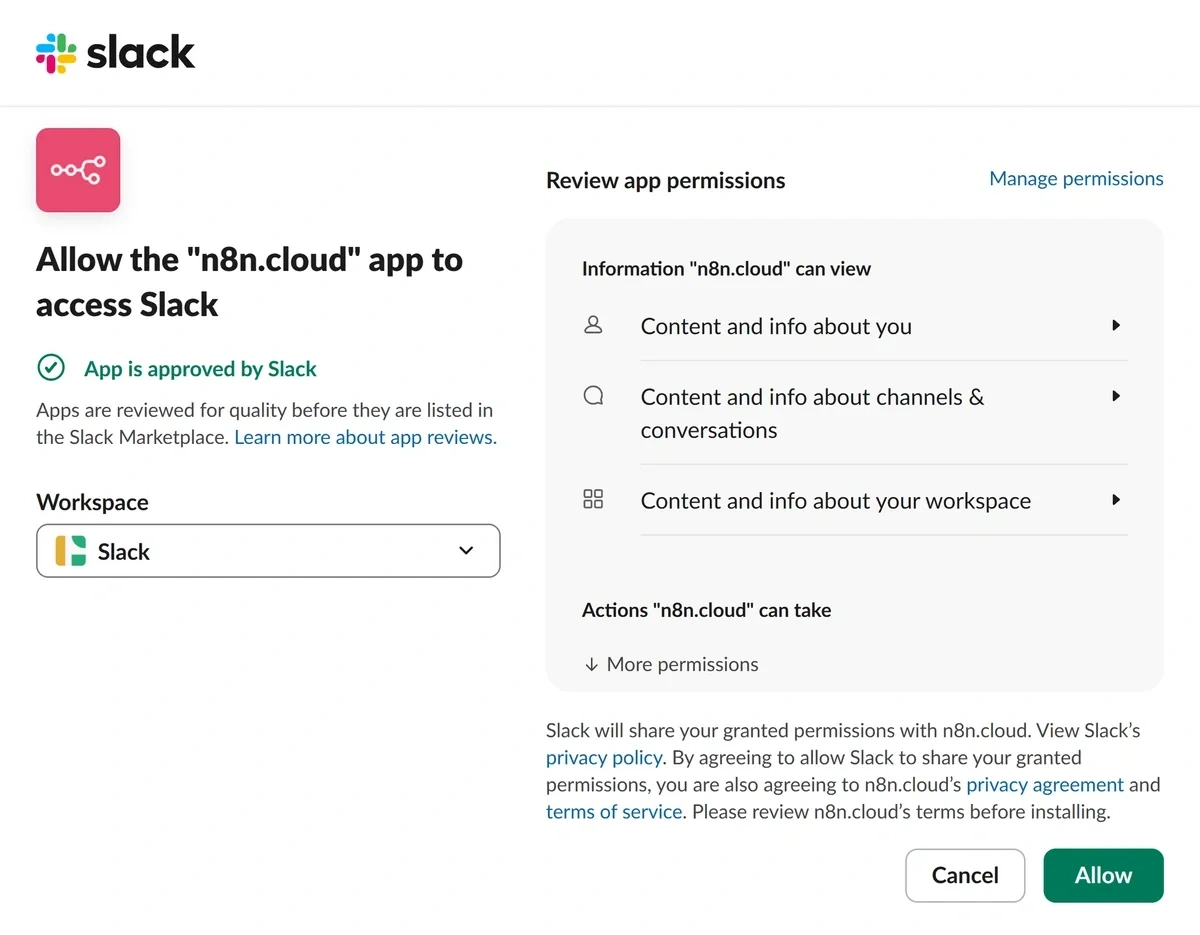
Task: Click the grid icon beside workspace info
Action: pyautogui.click(x=593, y=499)
